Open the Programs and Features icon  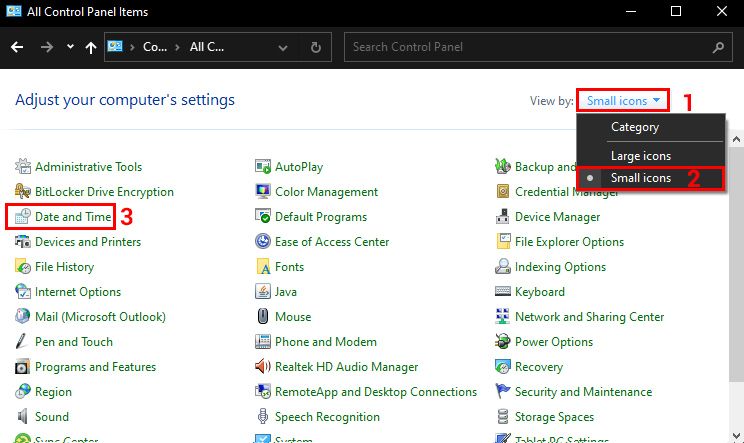click(22, 367)
